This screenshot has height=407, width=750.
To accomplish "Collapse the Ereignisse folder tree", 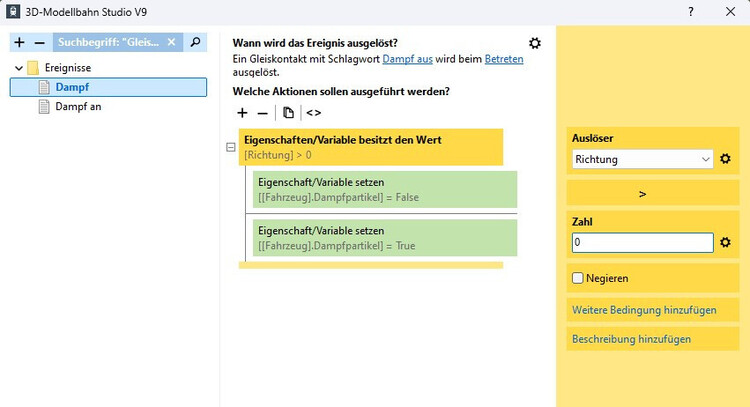I will [19, 68].
